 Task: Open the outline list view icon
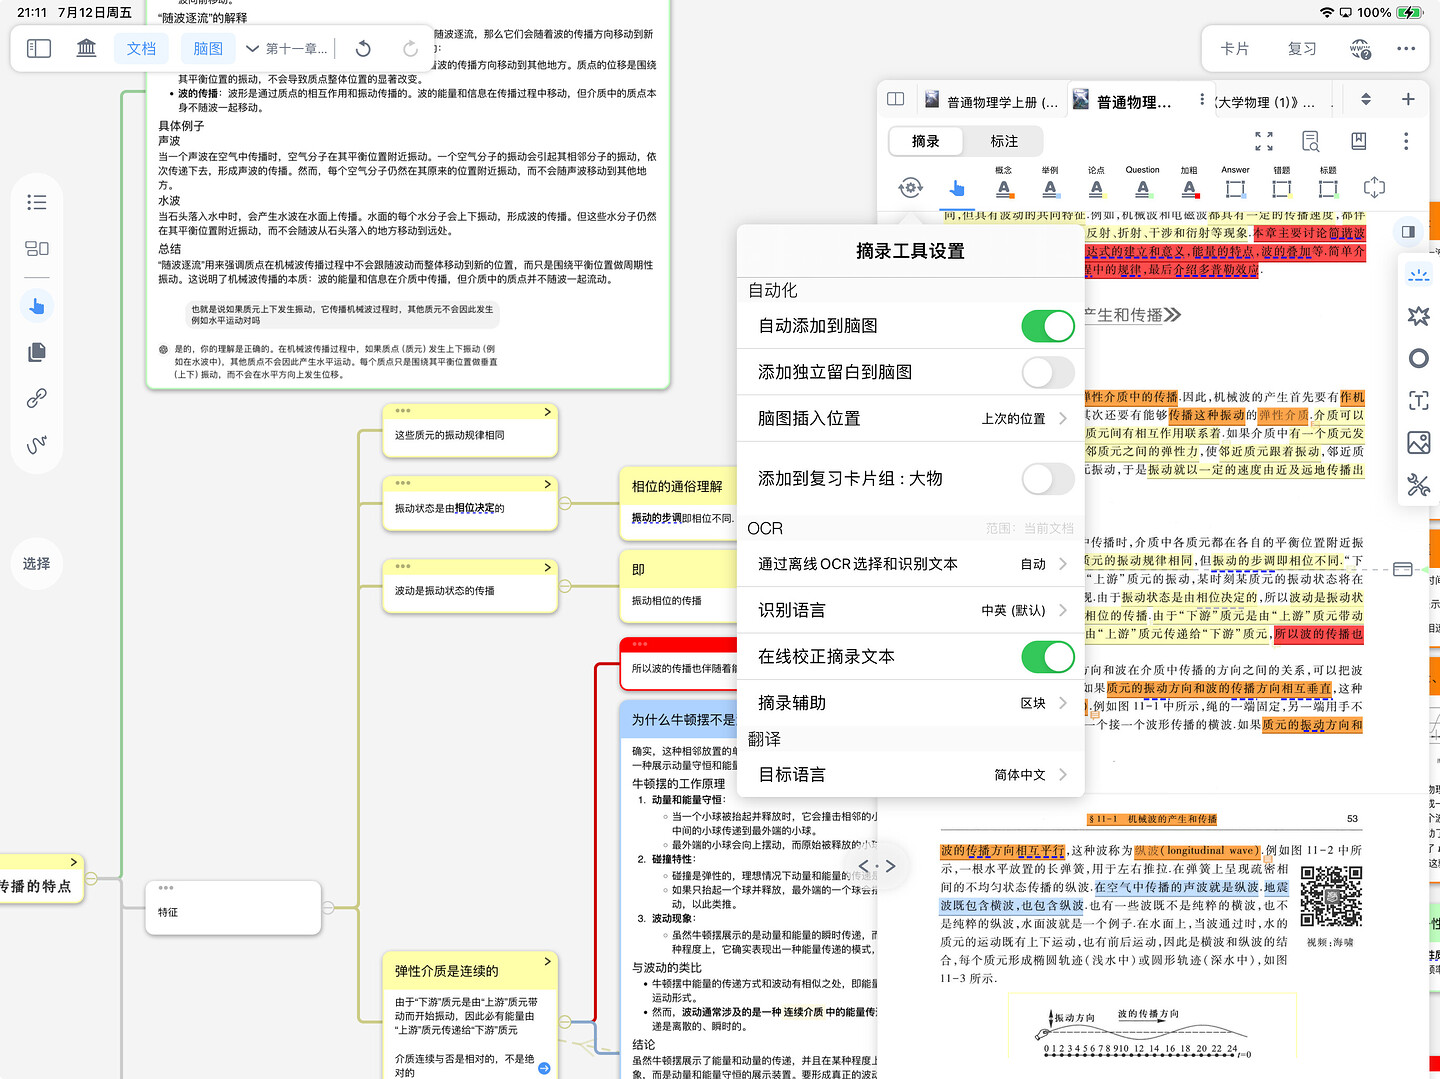(37, 202)
